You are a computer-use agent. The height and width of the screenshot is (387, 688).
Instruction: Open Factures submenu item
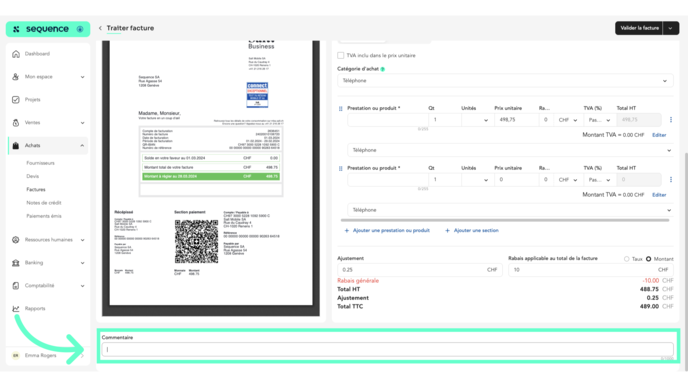click(36, 190)
